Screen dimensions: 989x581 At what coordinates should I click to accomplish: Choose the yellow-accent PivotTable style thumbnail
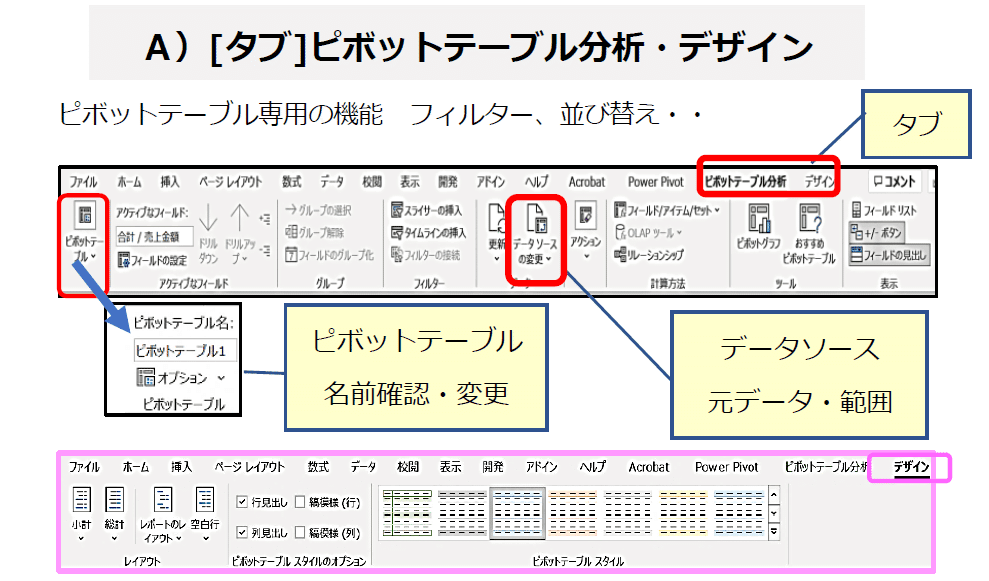[x=682, y=513]
